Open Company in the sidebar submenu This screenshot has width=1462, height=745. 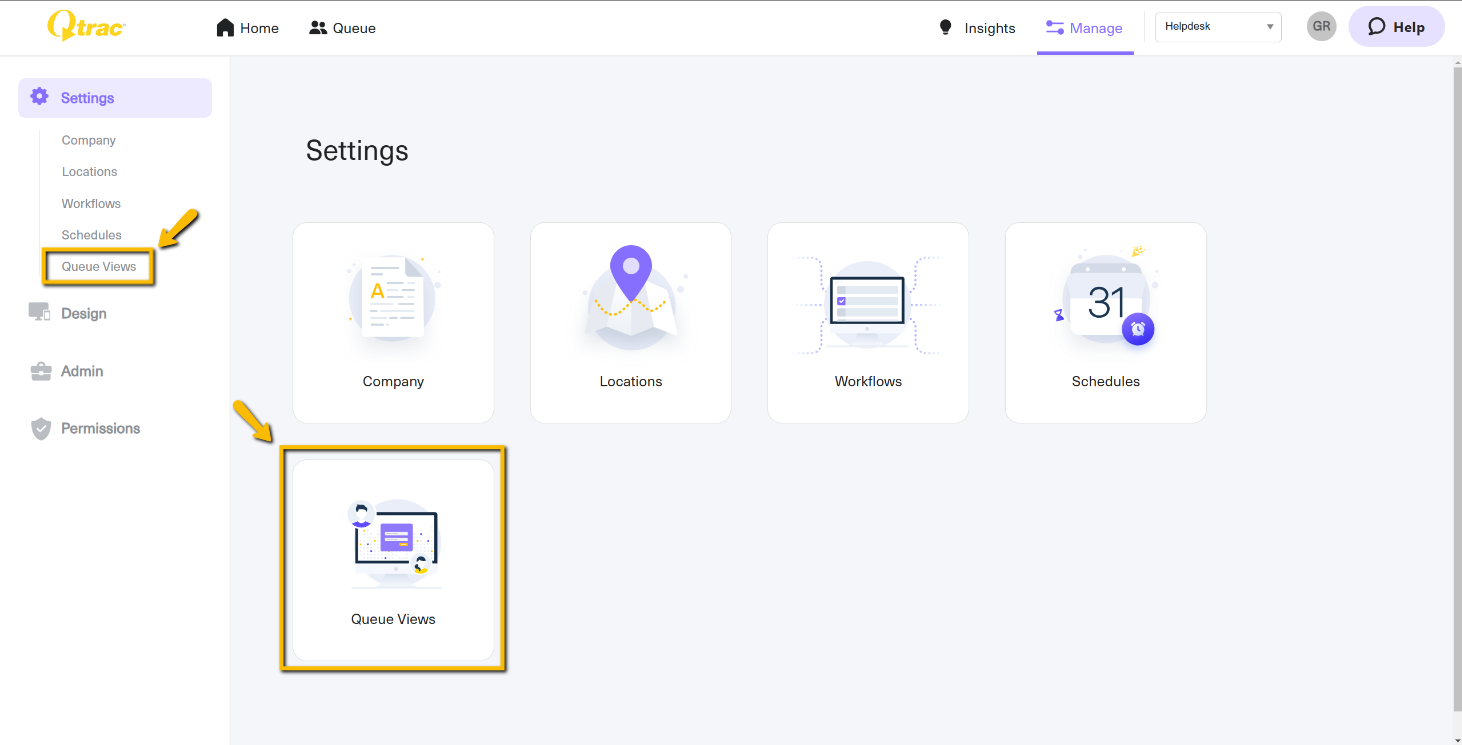(89, 140)
